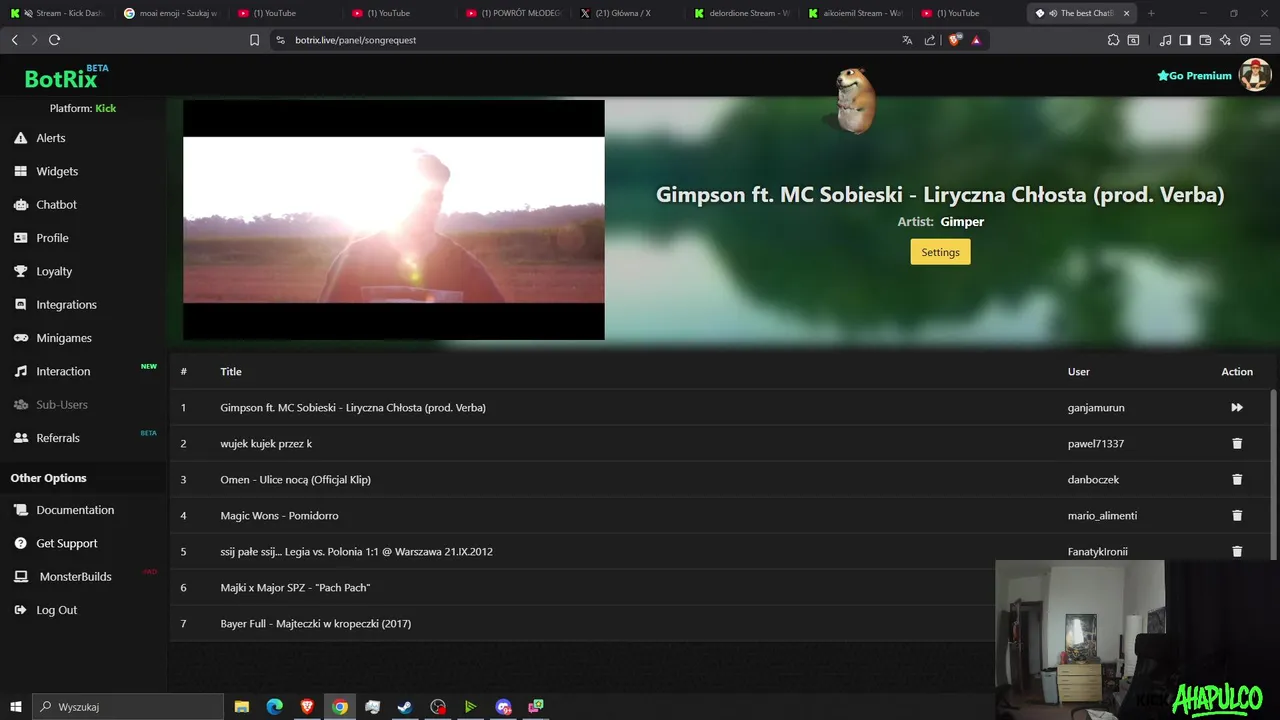Image resolution: width=1280 pixels, height=720 pixels.
Task: Click the Referrals icon in sidebar
Action: click(x=20, y=438)
